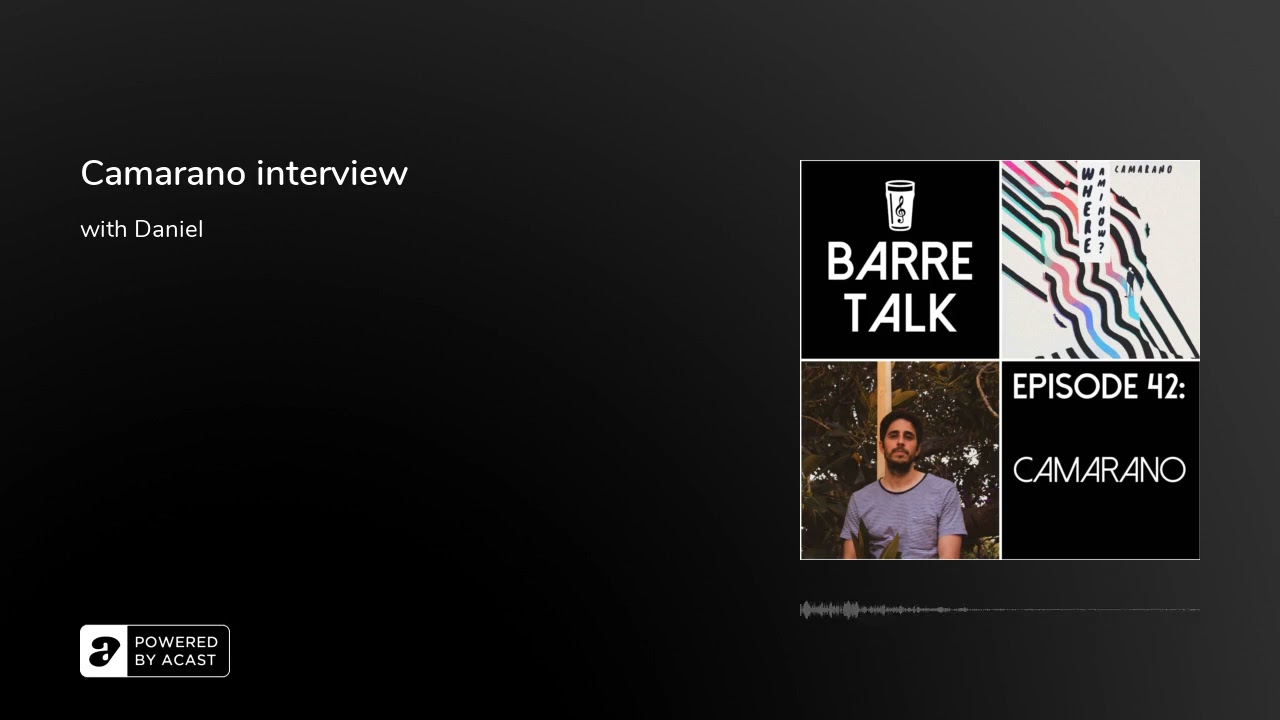Click the 'Episode 42: Camarano' tile

click(1100, 460)
